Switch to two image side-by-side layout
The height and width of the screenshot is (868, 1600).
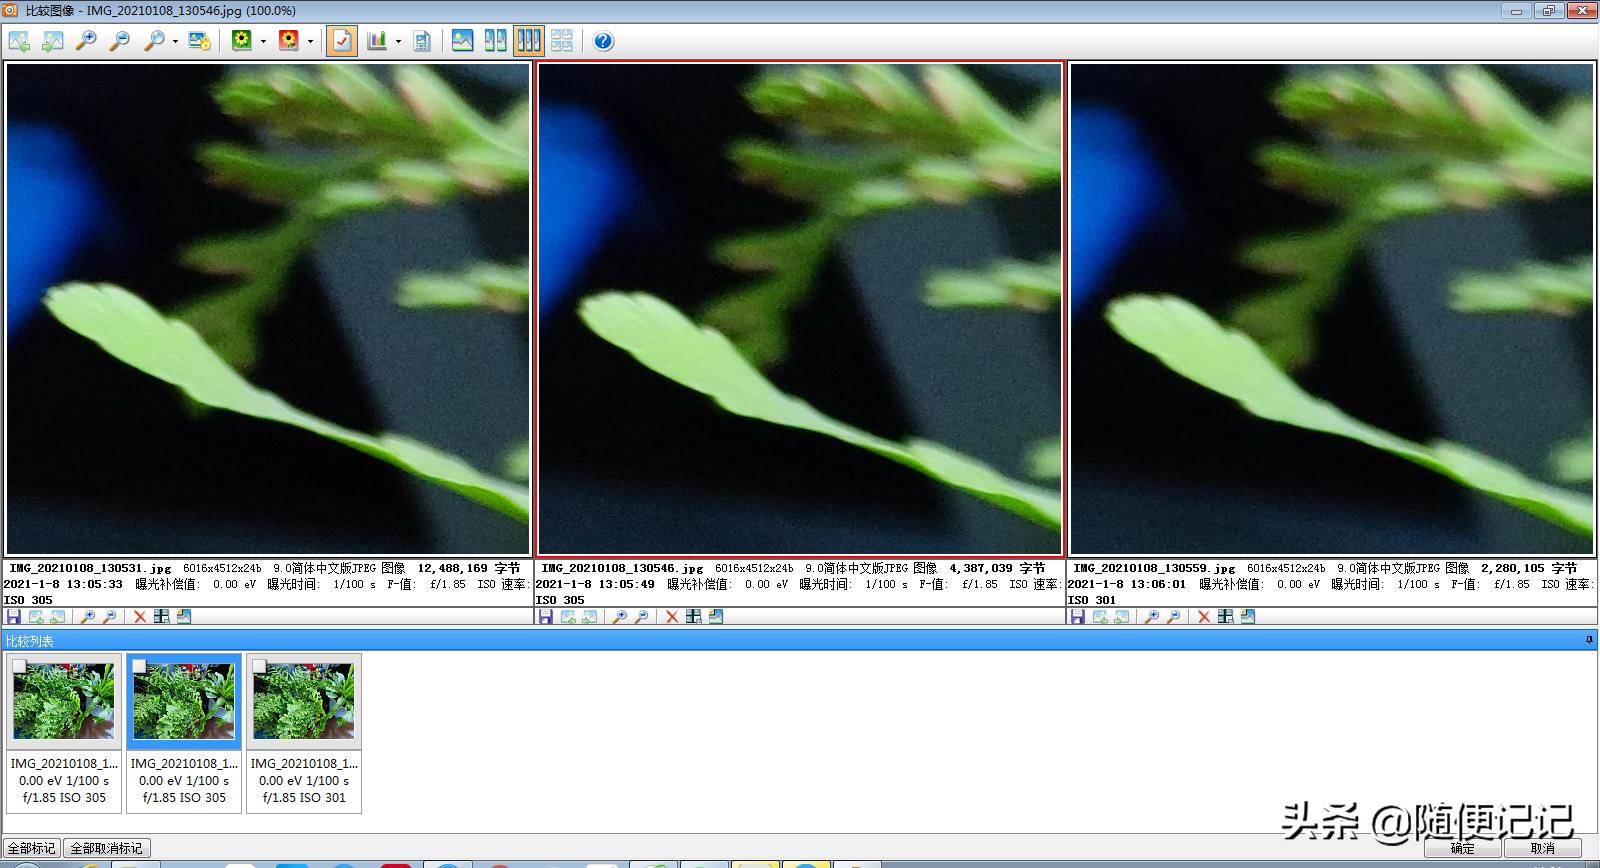point(495,41)
